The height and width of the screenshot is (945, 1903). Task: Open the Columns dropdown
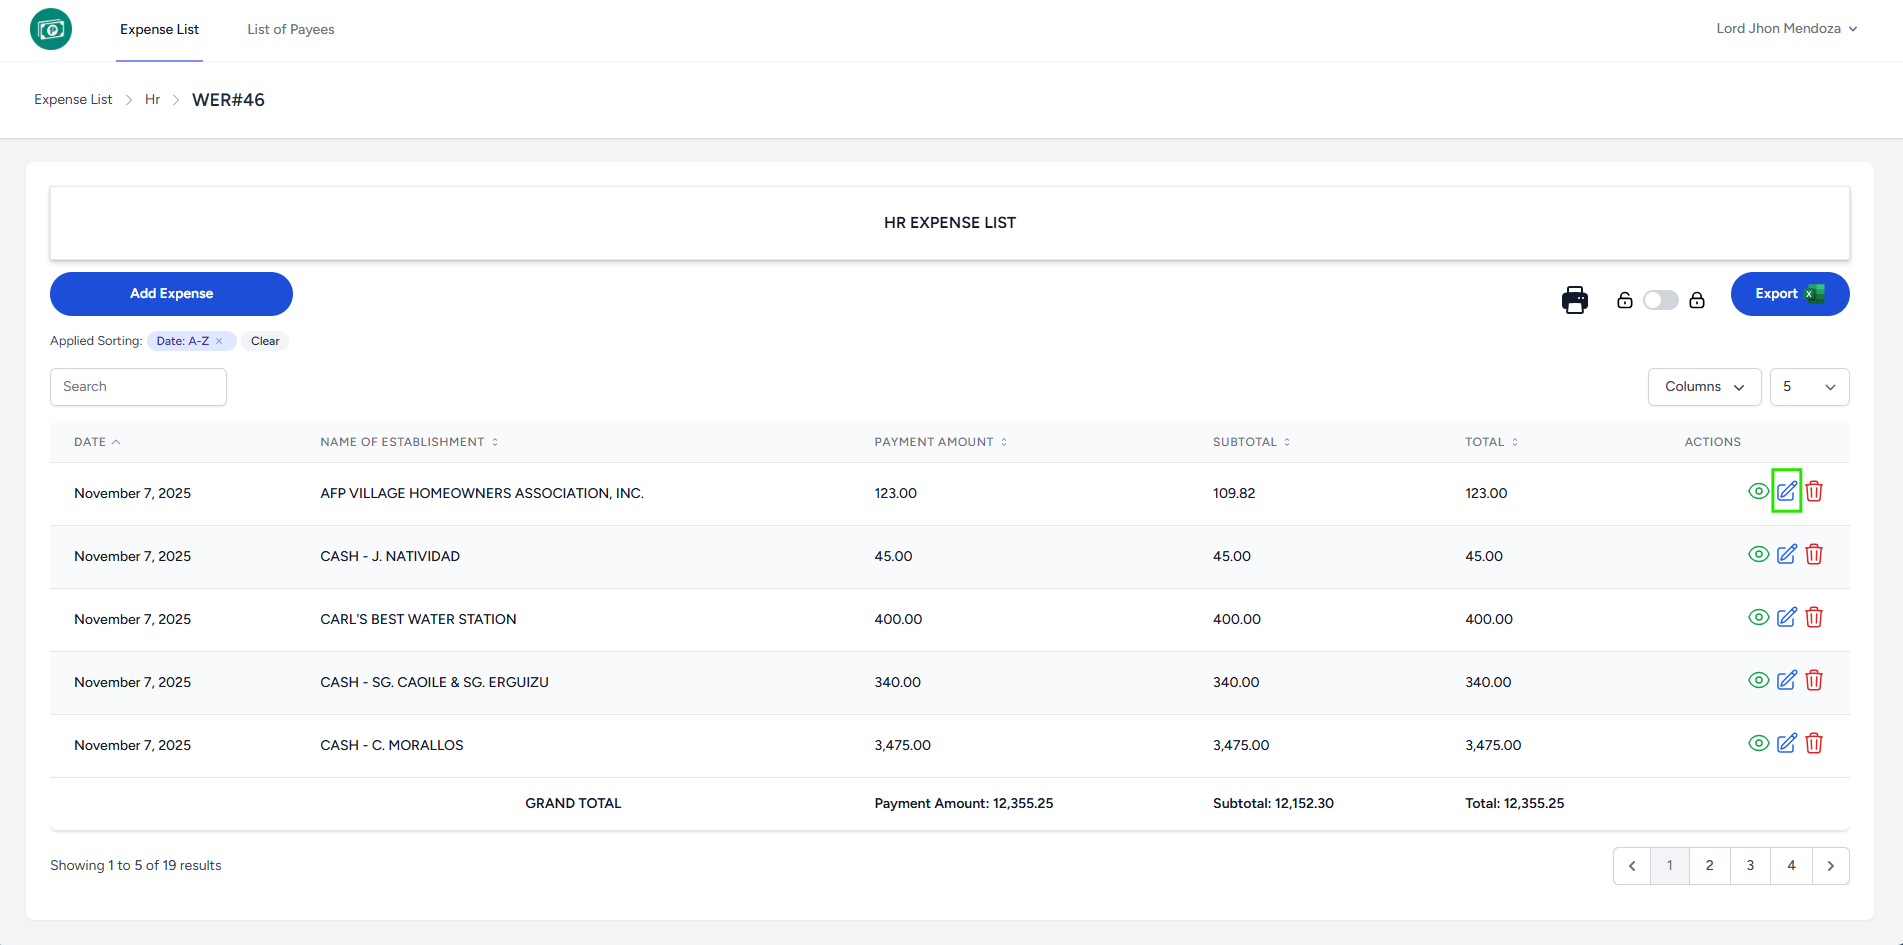pos(1704,387)
